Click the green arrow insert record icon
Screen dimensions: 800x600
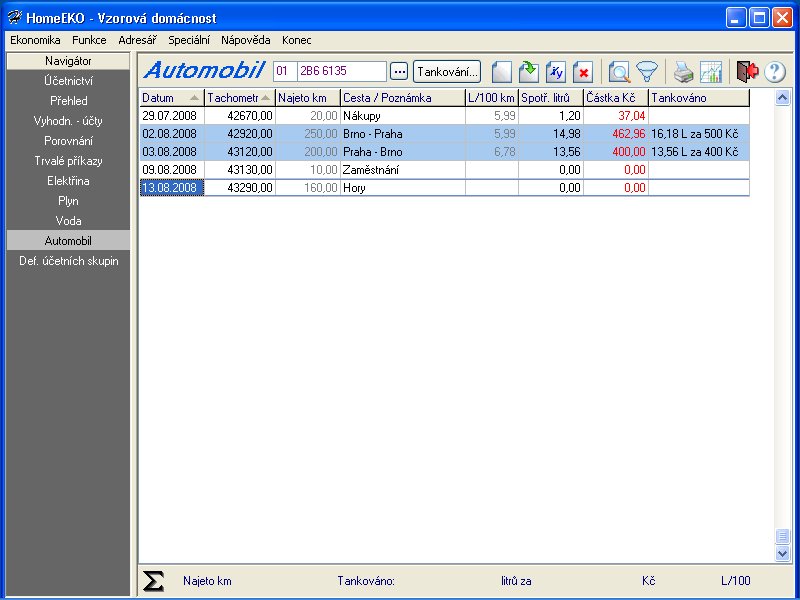[x=529, y=72]
